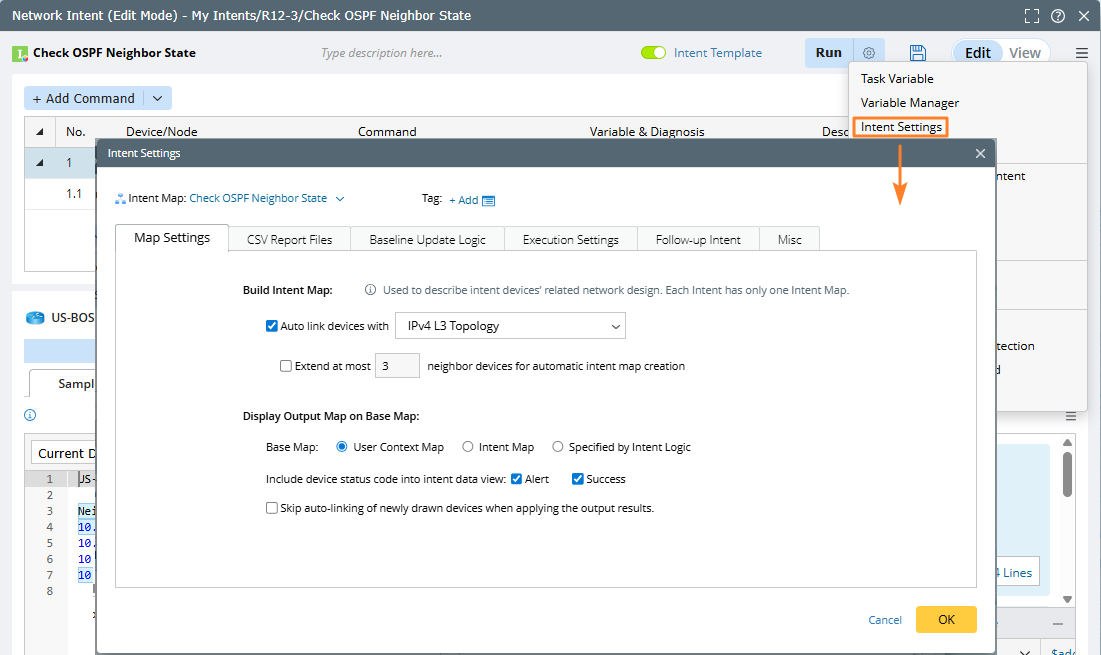Click the fullscreen expand icon
1101x655 pixels.
tap(1032, 16)
